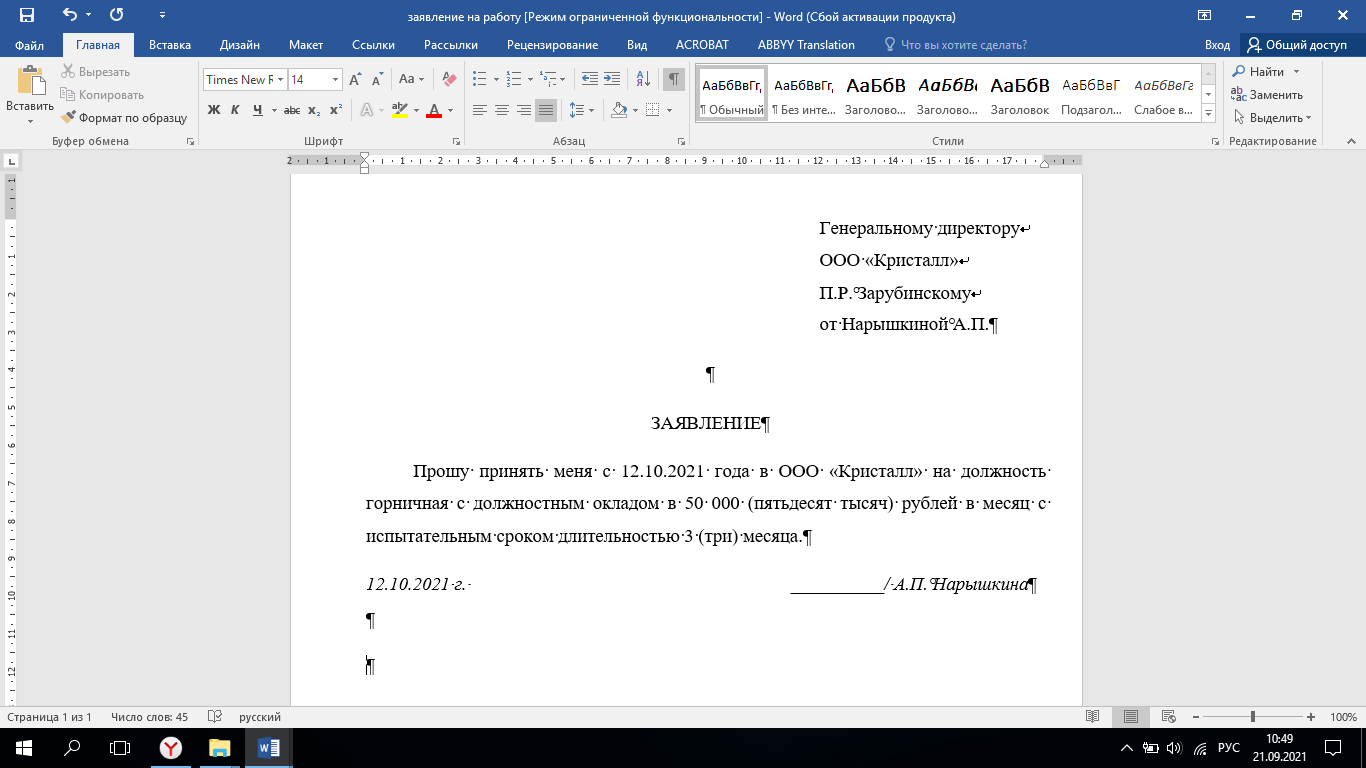Open the ABBYY Translation tab
This screenshot has width=1366, height=768.
(x=806, y=45)
